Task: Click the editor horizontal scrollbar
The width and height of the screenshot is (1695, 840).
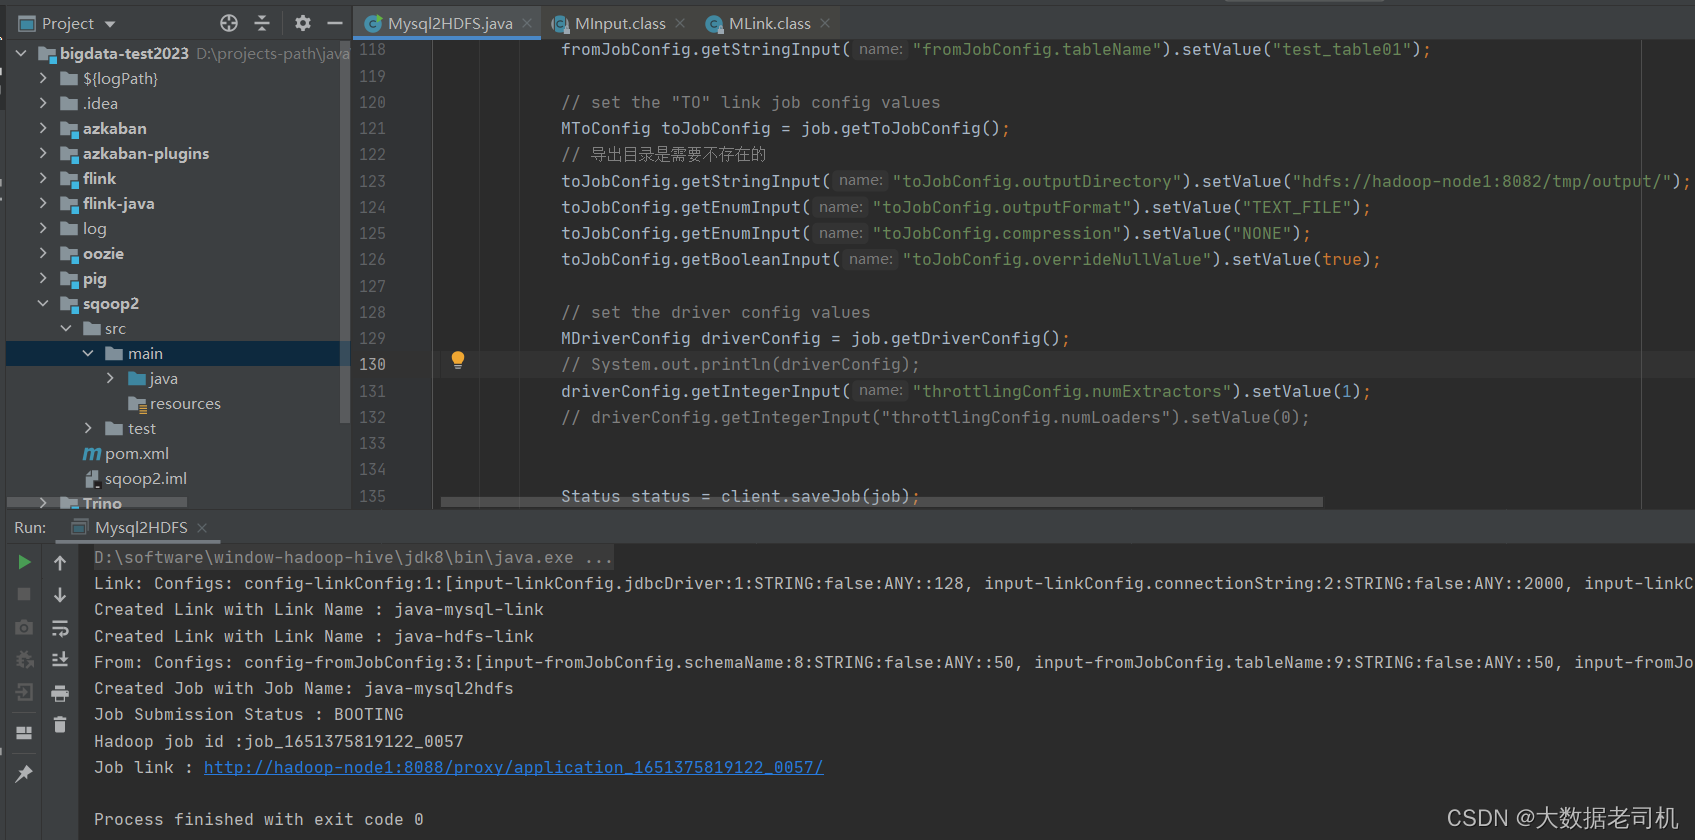Action: [881, 502]
